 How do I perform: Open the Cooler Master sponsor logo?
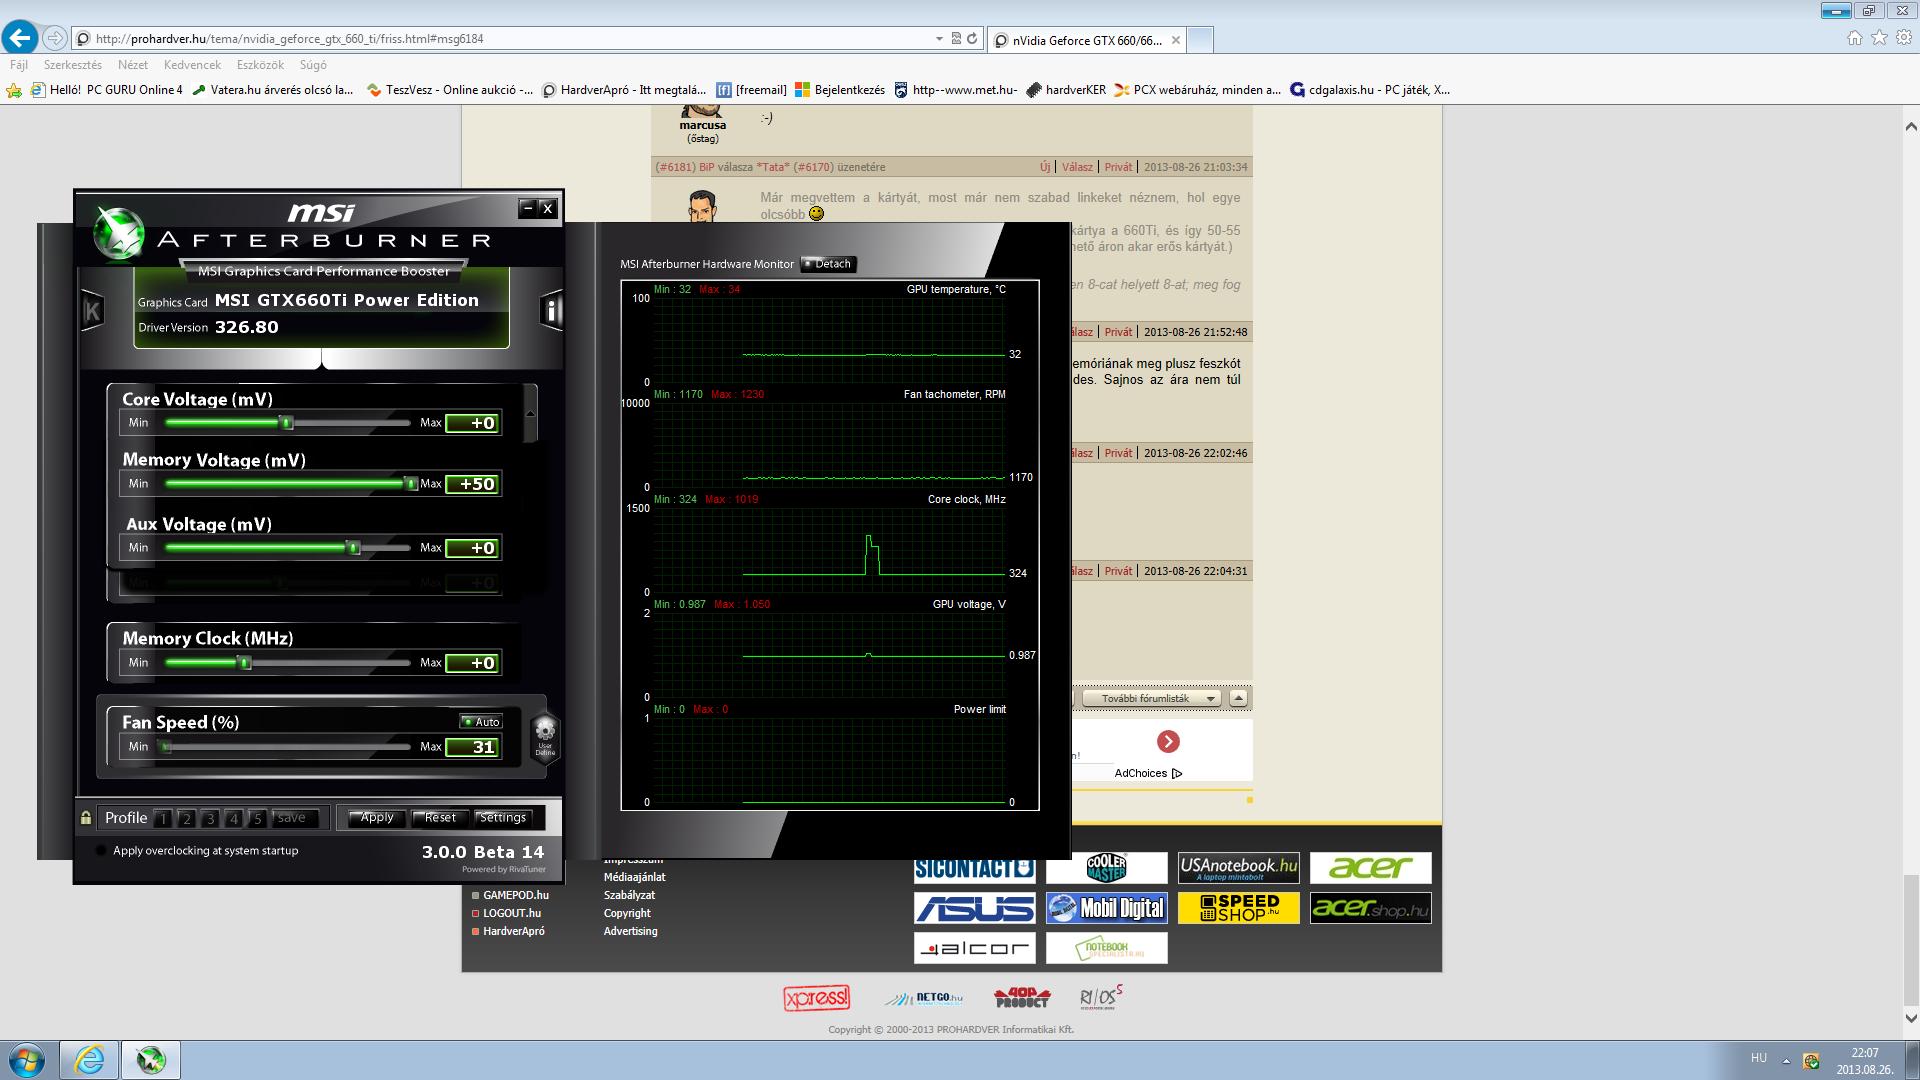(1106, 868)
